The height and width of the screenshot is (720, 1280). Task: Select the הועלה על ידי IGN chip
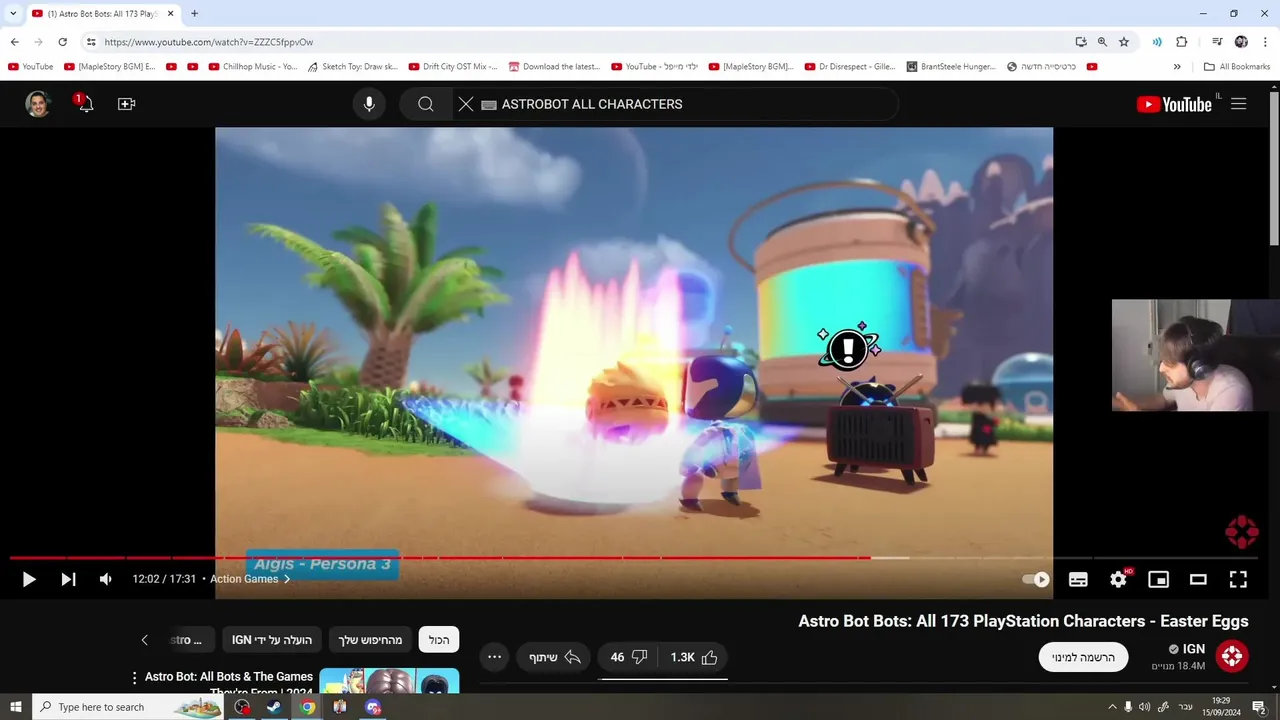pos(272,640)
